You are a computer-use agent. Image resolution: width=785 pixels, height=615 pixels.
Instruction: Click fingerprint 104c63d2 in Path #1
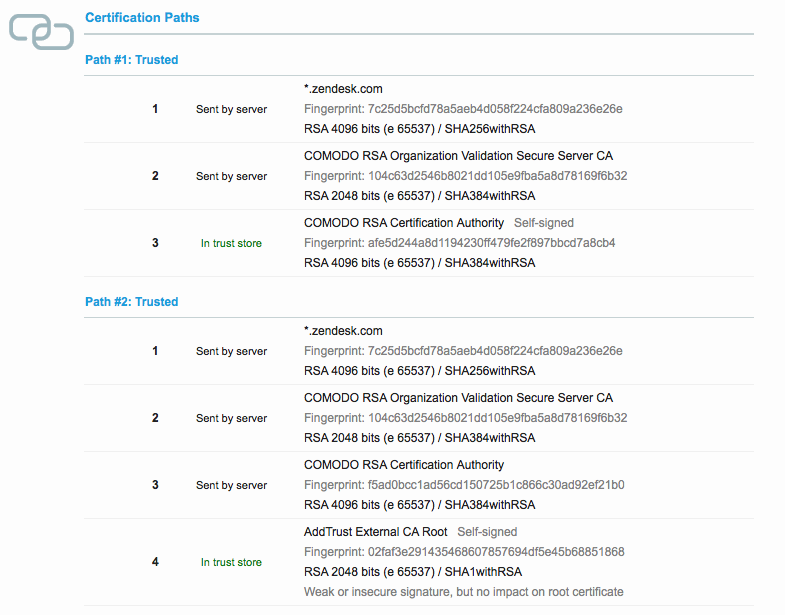466,176
